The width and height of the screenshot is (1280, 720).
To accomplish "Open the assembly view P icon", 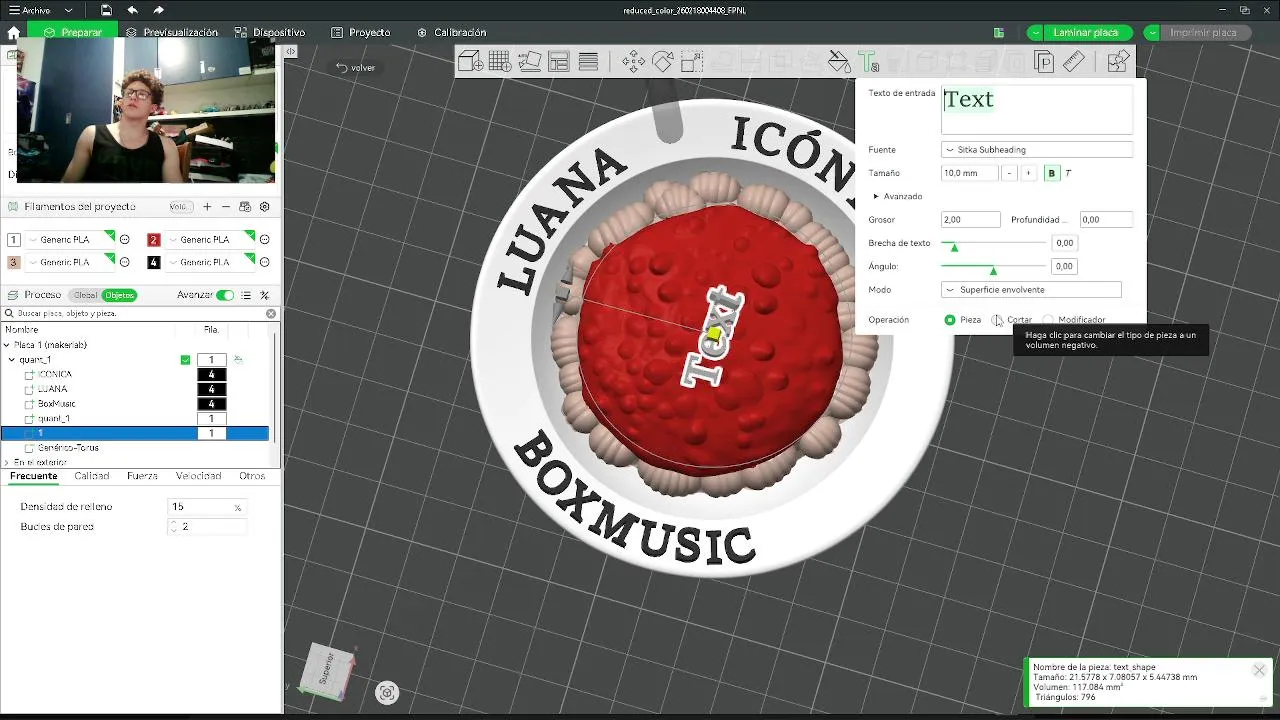I will (1044, 62).
